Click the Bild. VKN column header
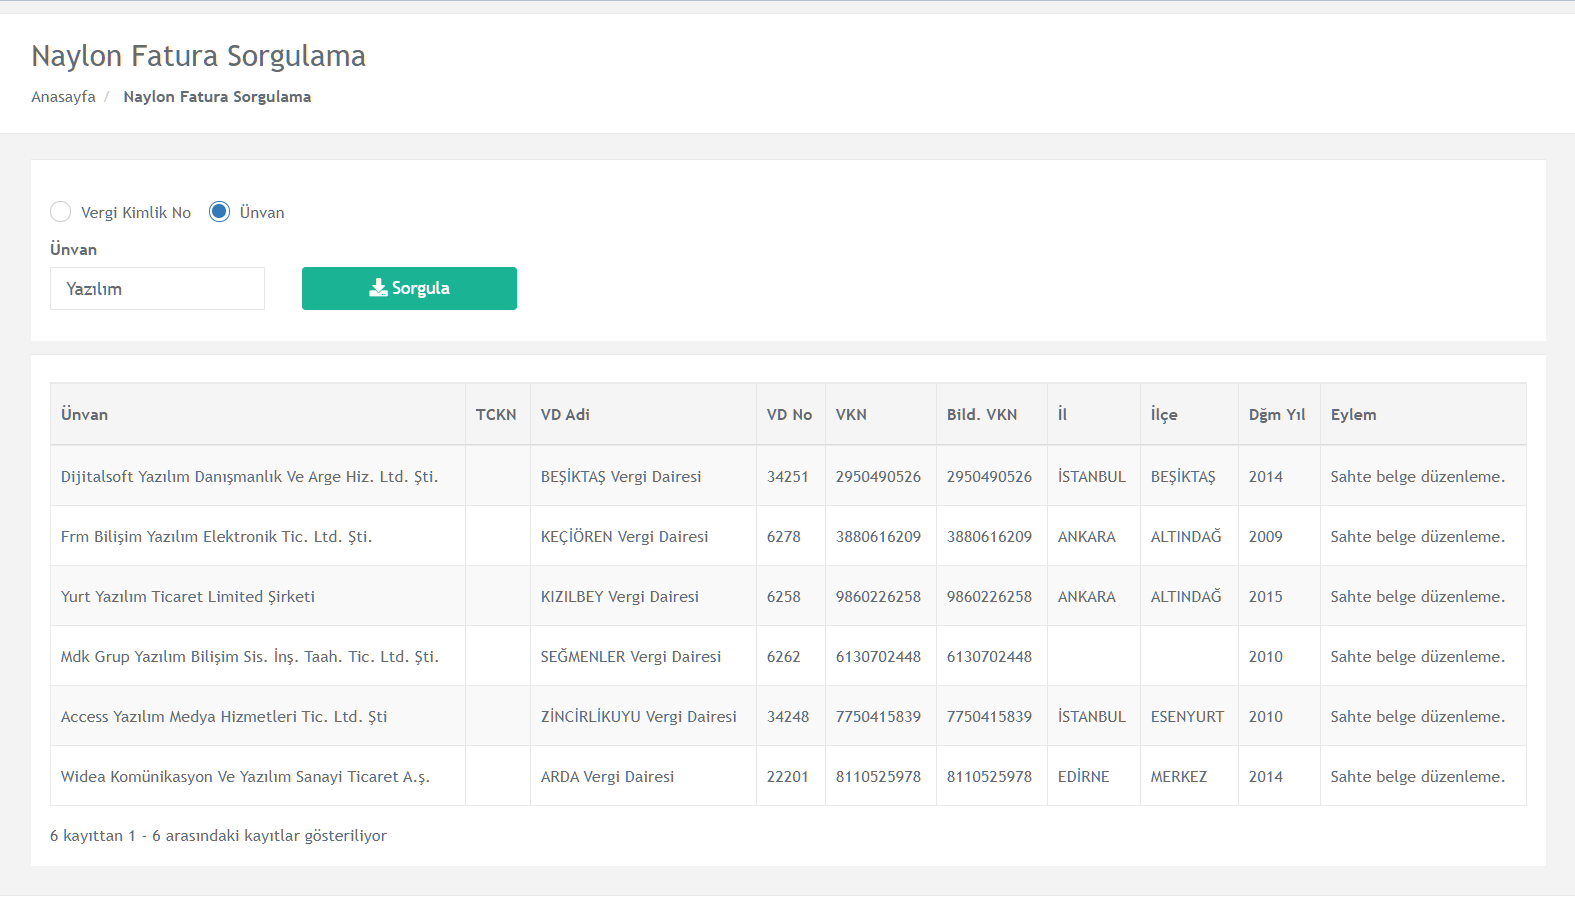The height and width of the screenshot is (905, 1575). pyautogui.click(x=991, y=414)
